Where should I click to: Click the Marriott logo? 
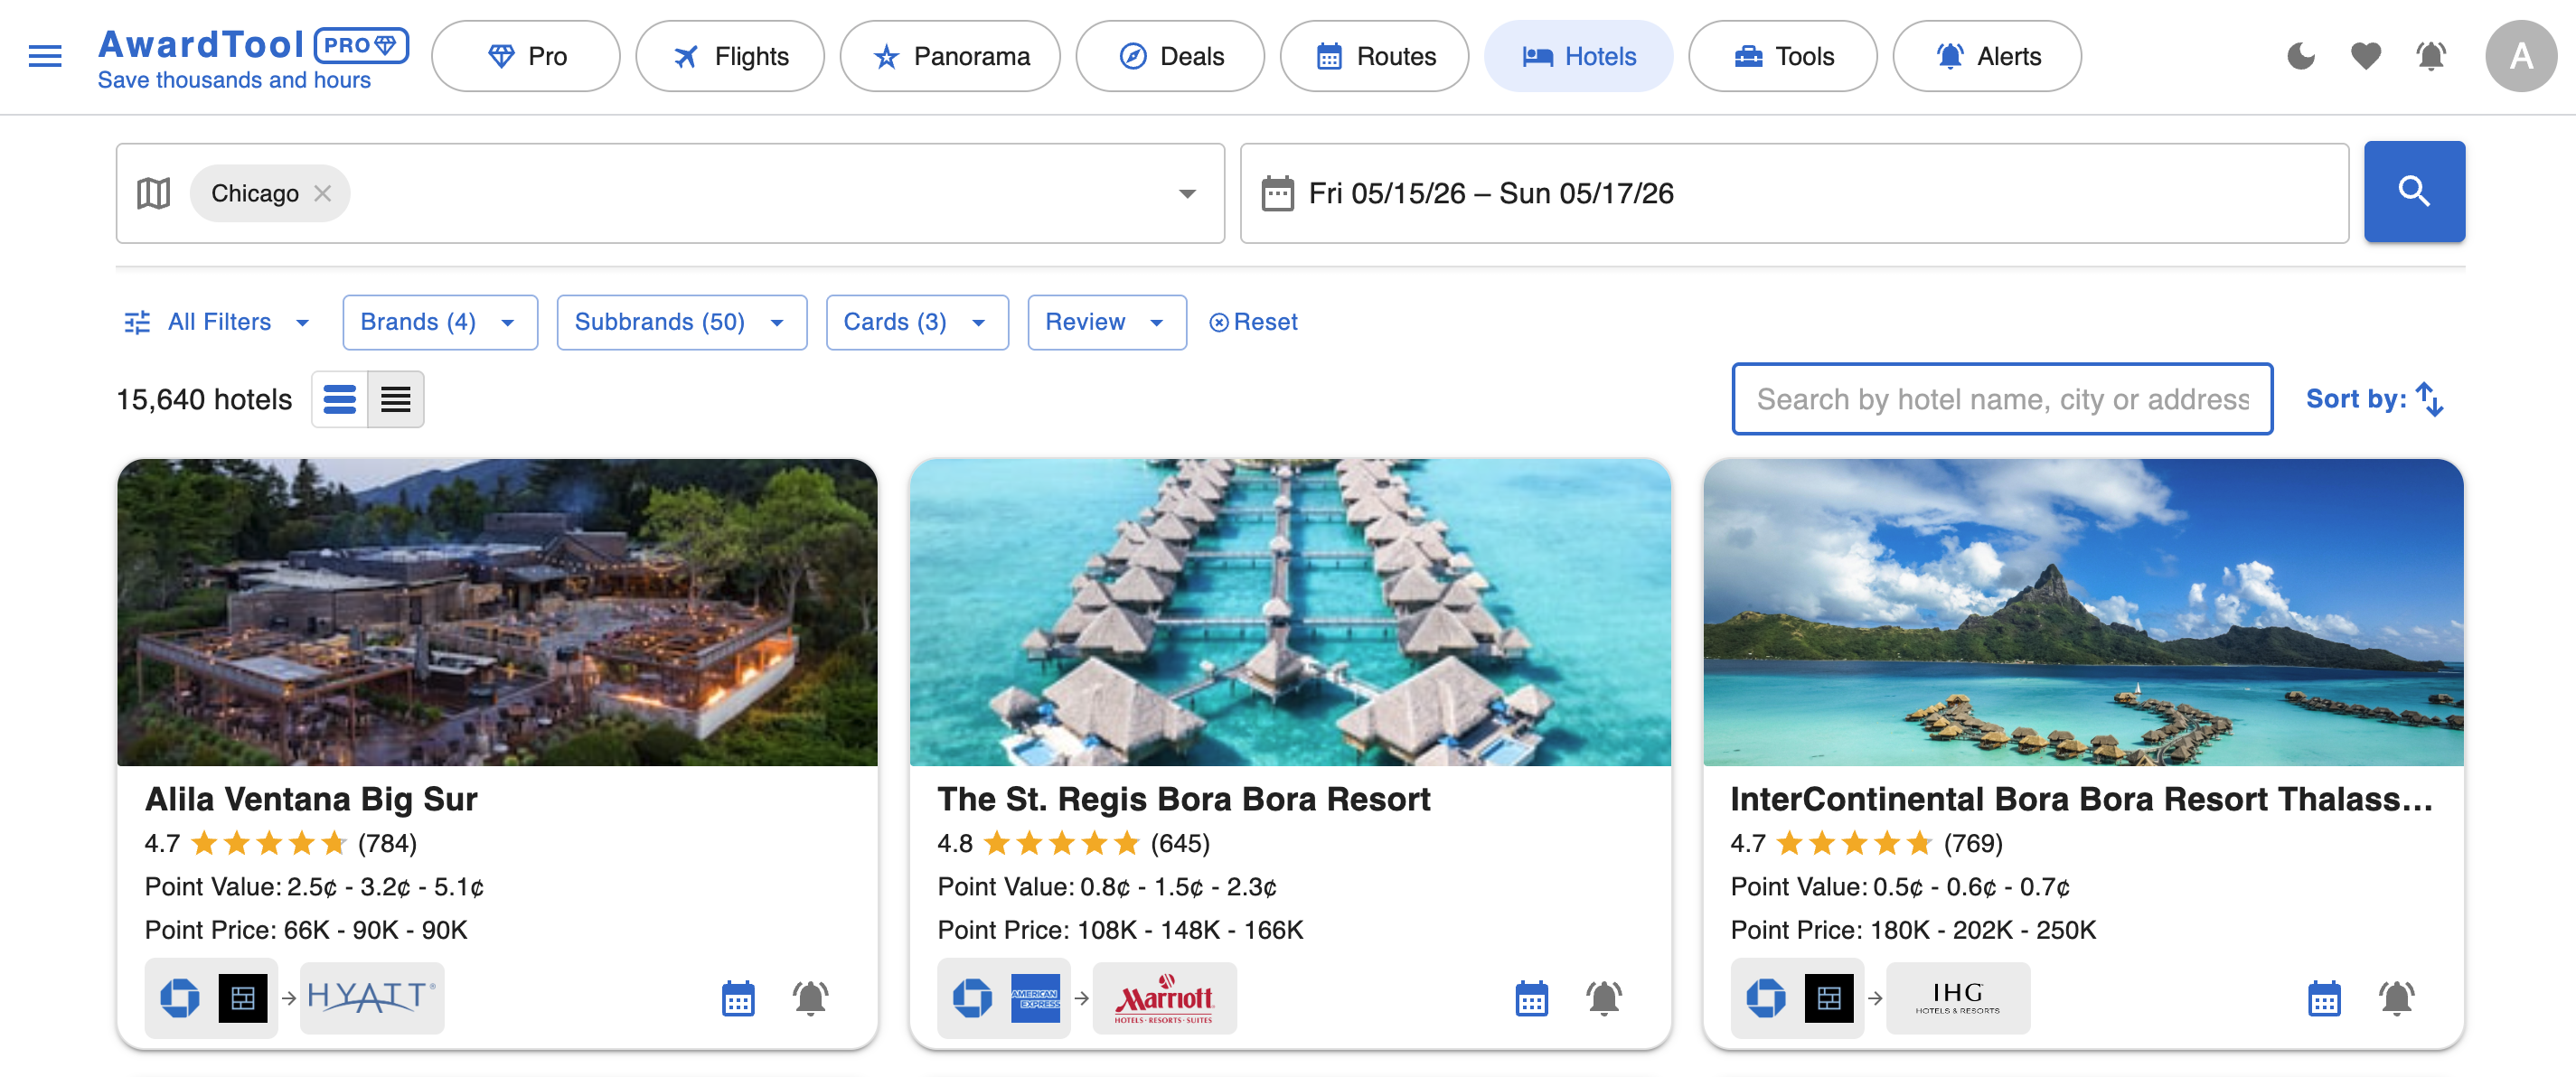[1164, 998]
